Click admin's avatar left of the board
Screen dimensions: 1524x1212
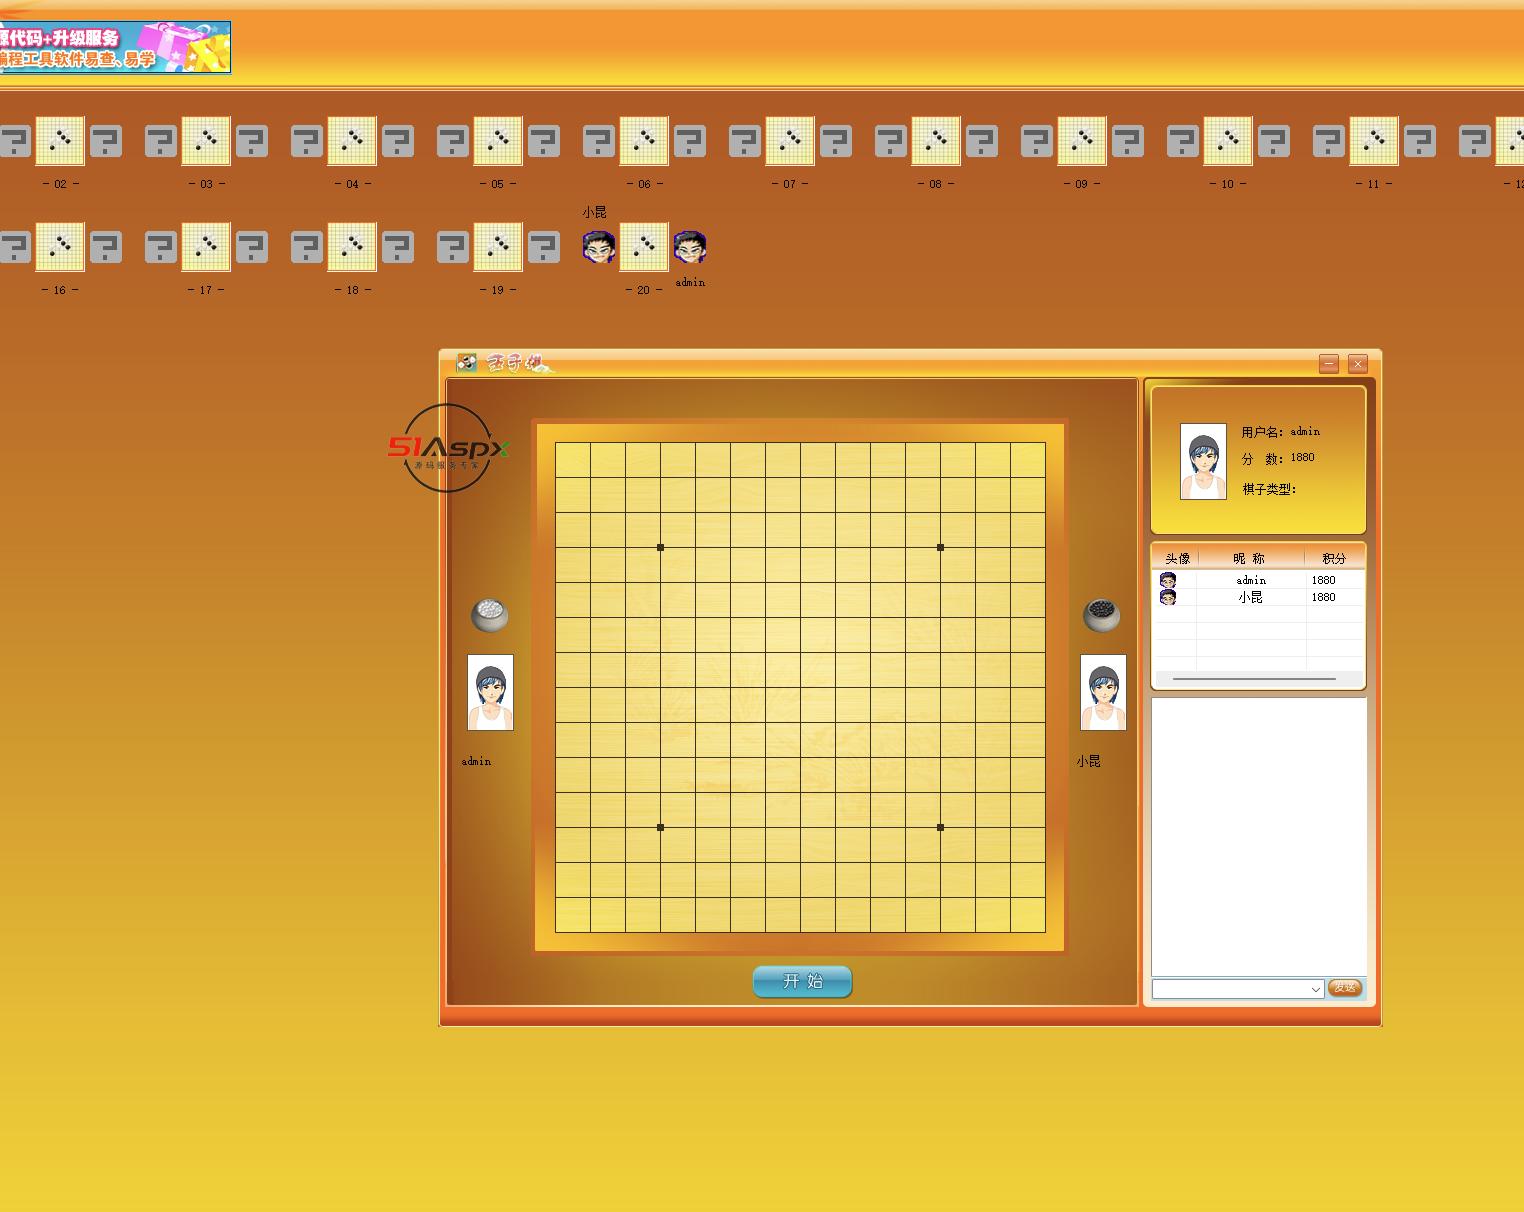(x=490, y=693)
